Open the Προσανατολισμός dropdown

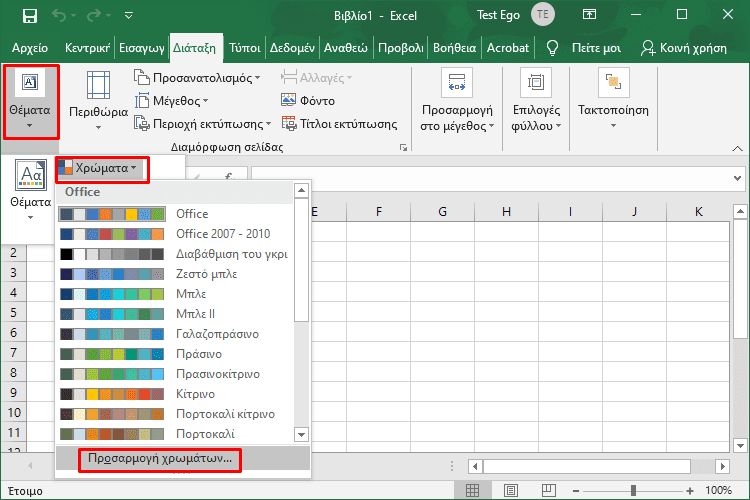197,78
